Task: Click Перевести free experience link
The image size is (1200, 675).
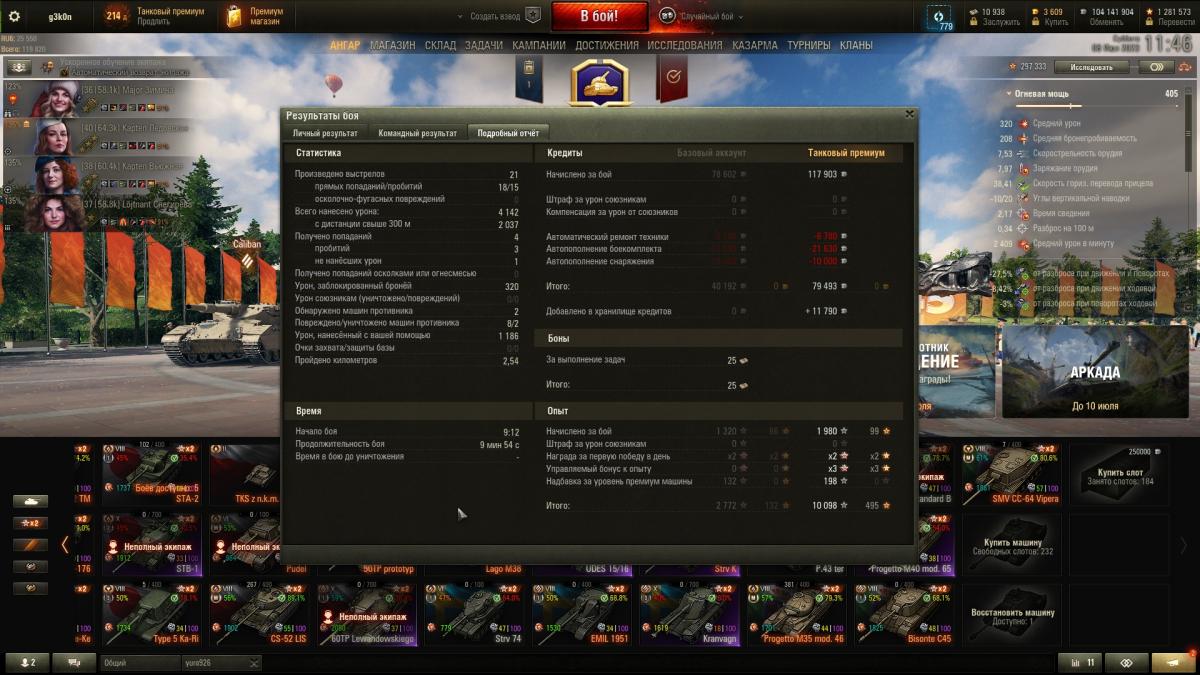Action: (1175, 22)
